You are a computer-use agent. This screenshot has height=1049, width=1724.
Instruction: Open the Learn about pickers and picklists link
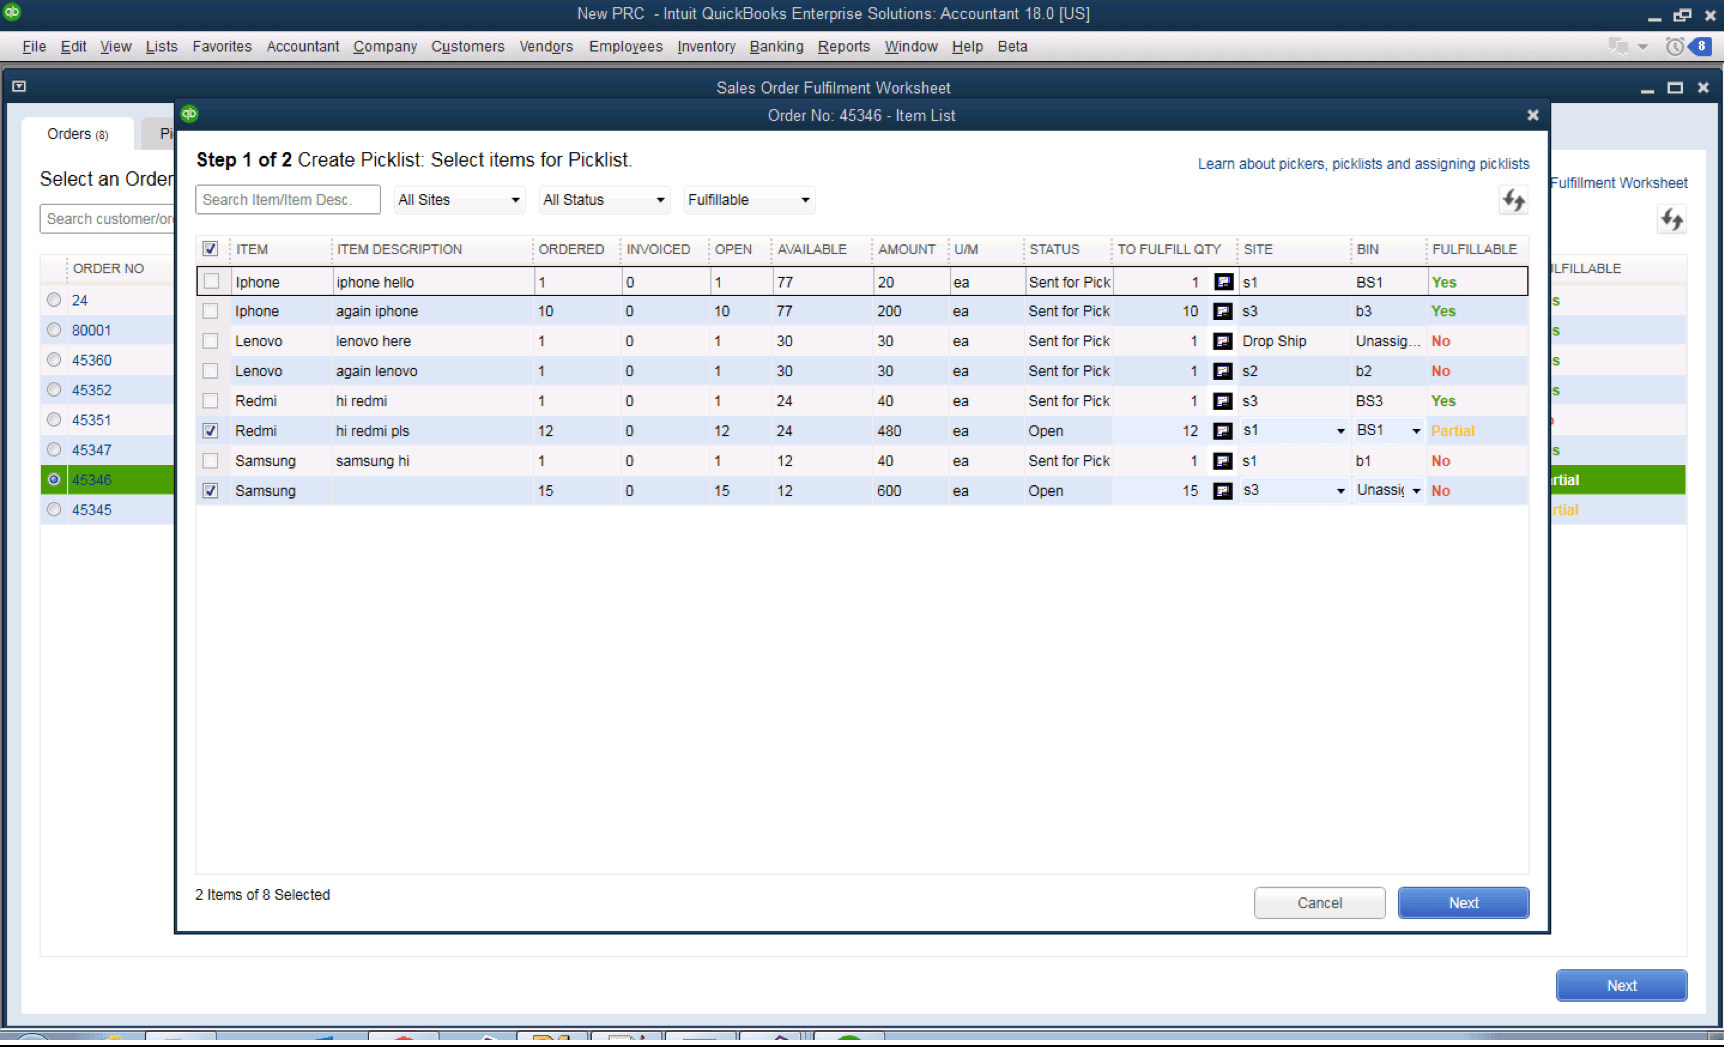point(1363,164)
